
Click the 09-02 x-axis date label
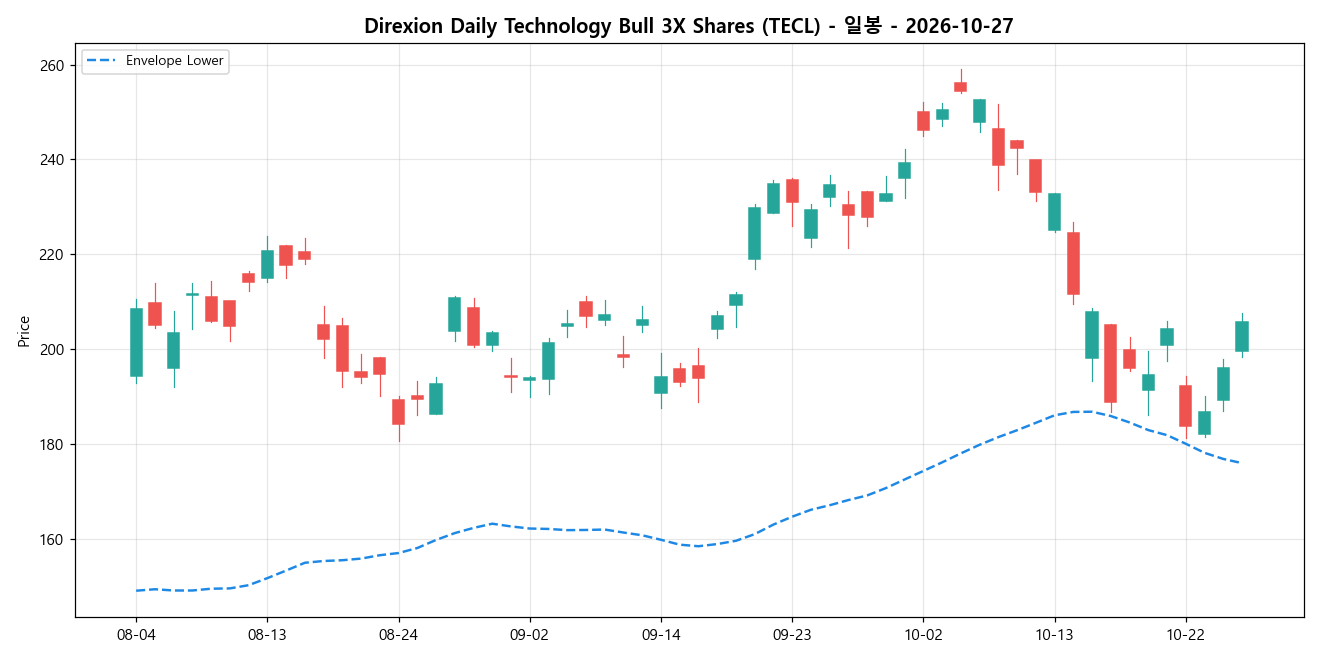pos(529,635)
